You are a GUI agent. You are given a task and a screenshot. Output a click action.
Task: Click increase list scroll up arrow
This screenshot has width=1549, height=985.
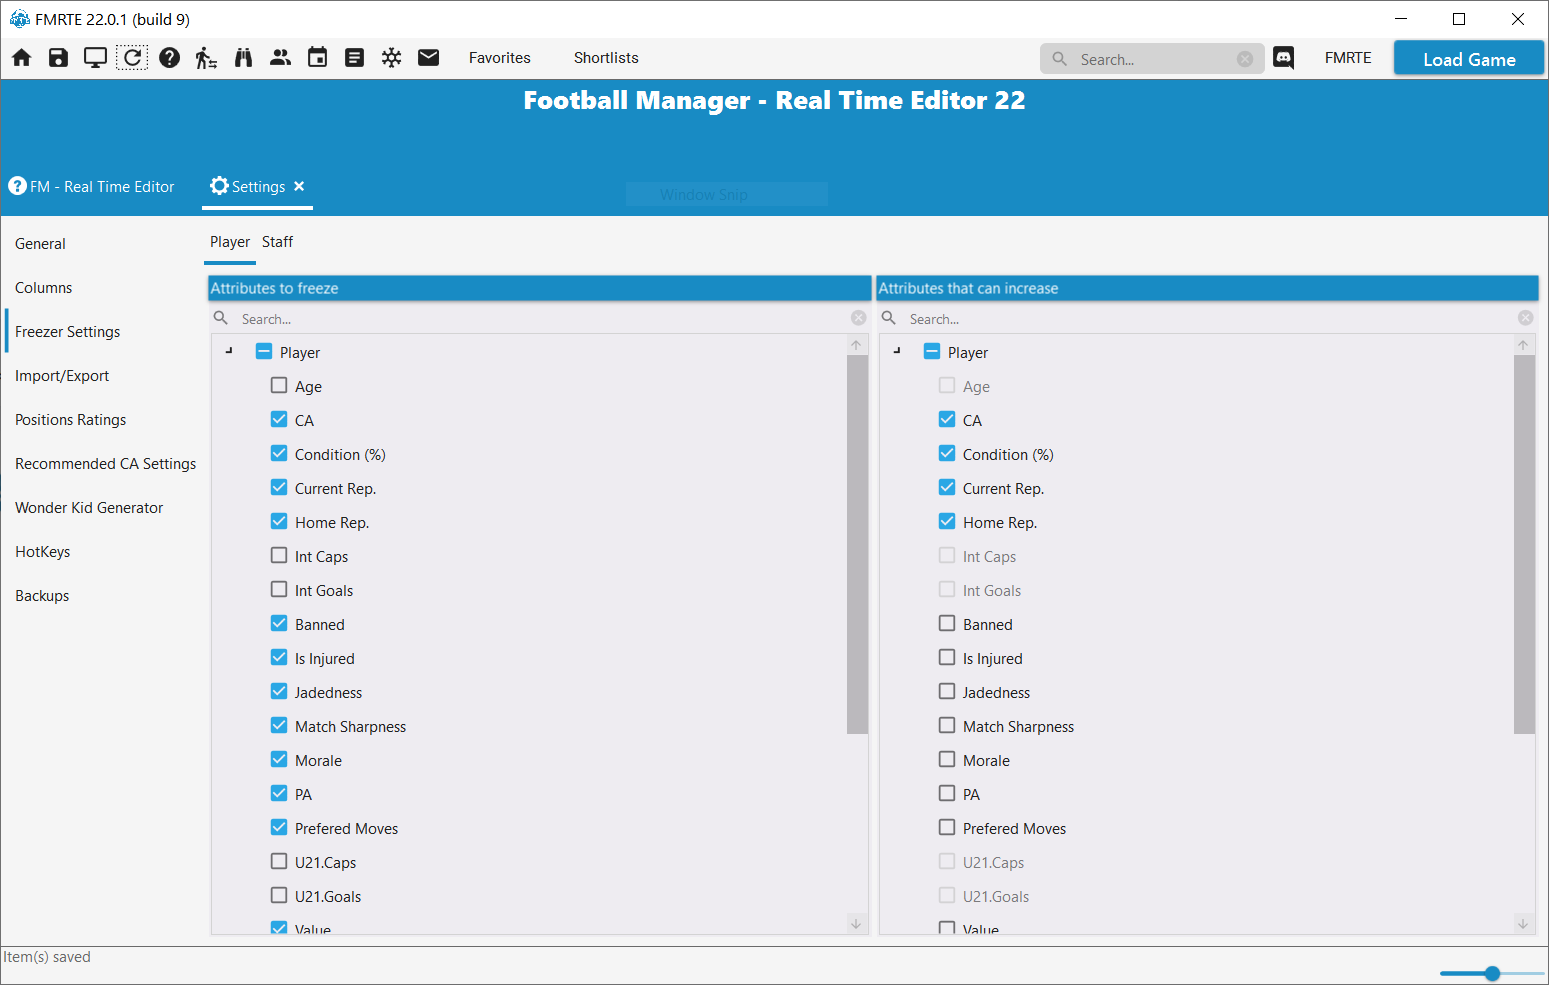coord(1523,345)
